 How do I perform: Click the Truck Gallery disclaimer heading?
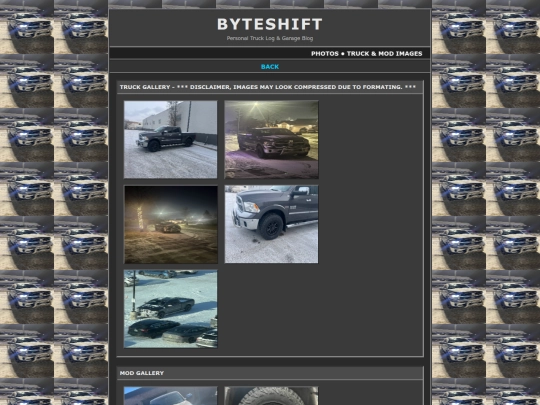click(x=268, y=87)
